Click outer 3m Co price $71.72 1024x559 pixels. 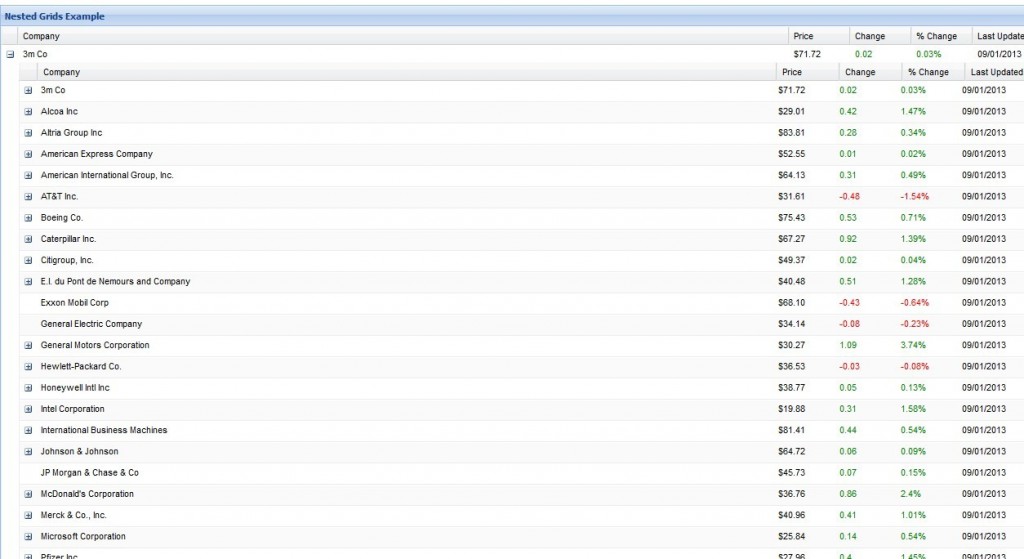point(807,54)
